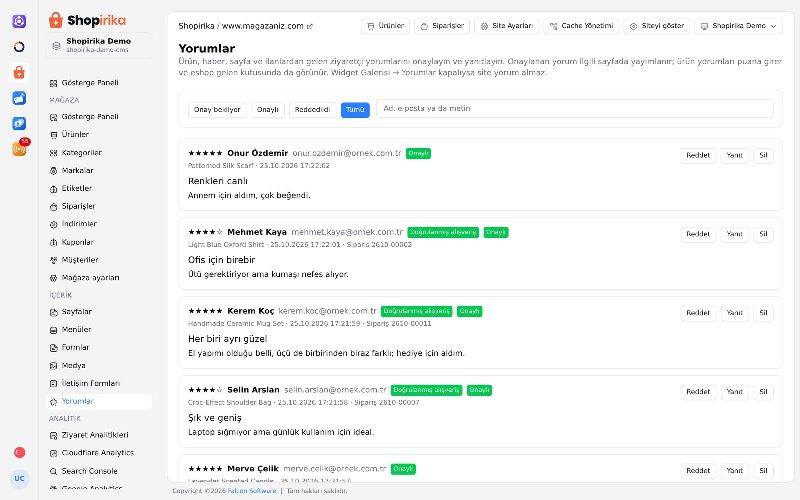This screenshot has width=800, height=500.
Task: Open Cloudflare Analytics in the sidebar
Action: 98,453
